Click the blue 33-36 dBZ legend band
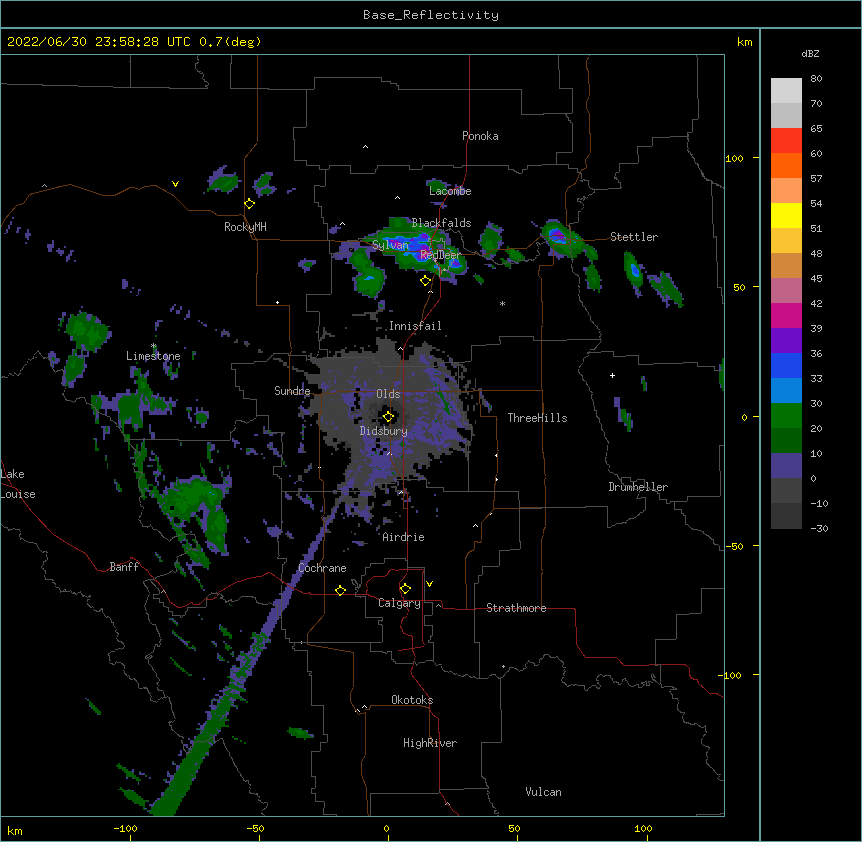Screen dimensions: 862x842 coord(786,365)
